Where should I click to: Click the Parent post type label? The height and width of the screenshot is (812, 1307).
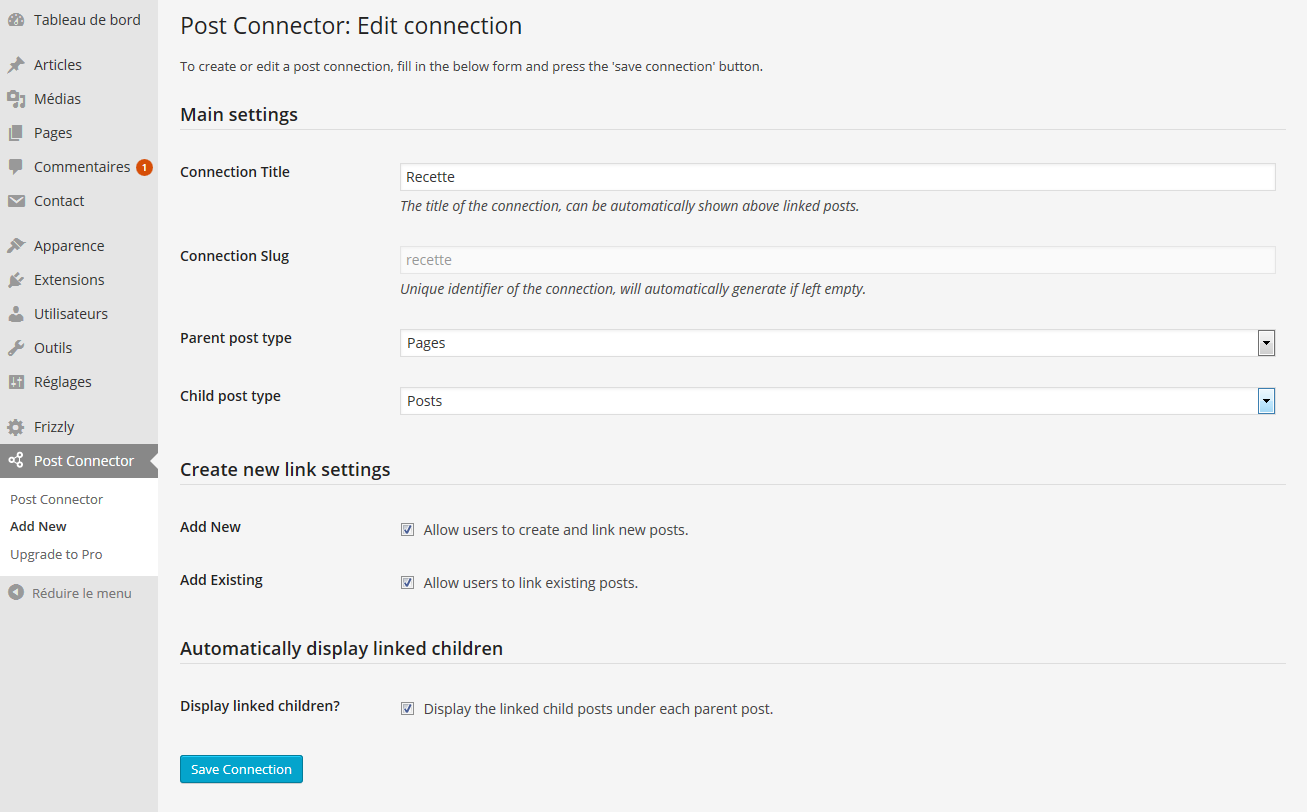pyautogui.click(x=236, y=338)
